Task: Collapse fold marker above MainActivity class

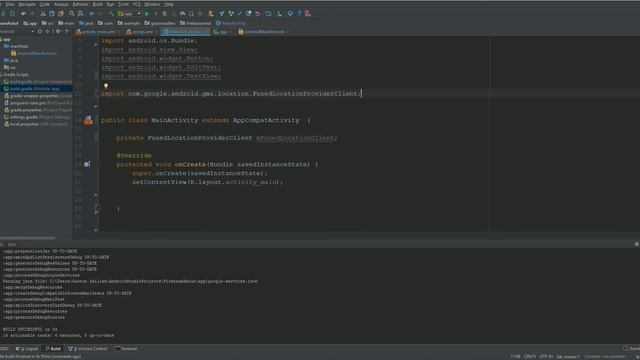Action: click(96, 107)
